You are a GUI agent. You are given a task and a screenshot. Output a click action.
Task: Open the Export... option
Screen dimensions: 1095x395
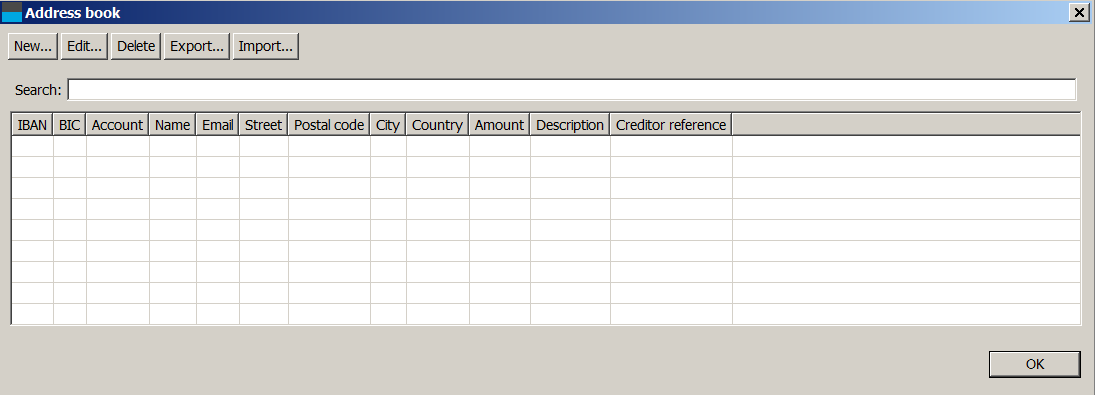click(197, 46)
